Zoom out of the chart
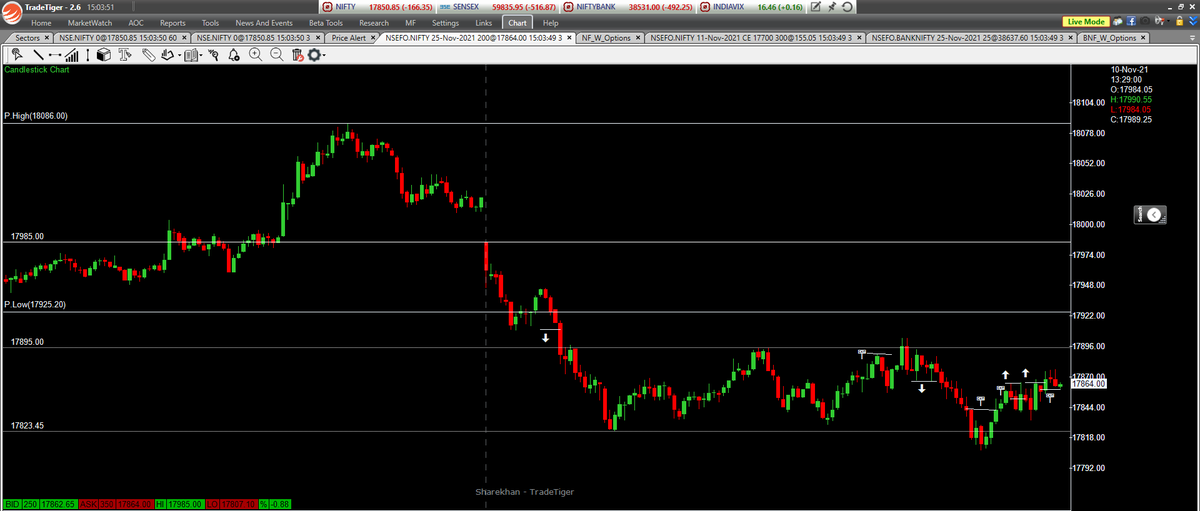This screenshot has width=1200, height=511. click(277, 54)
